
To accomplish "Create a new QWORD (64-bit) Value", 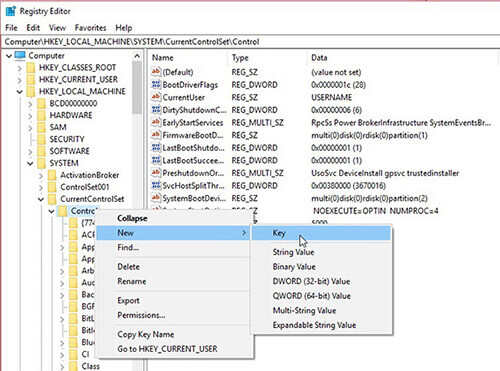I will [321, 296].
